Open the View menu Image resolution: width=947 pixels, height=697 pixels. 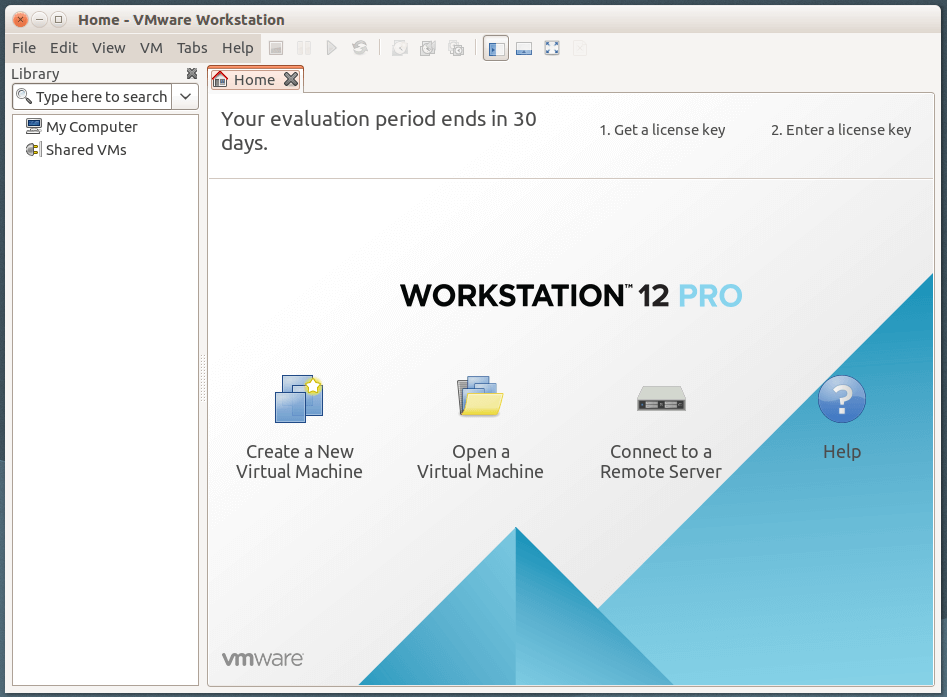pos(109,48)
